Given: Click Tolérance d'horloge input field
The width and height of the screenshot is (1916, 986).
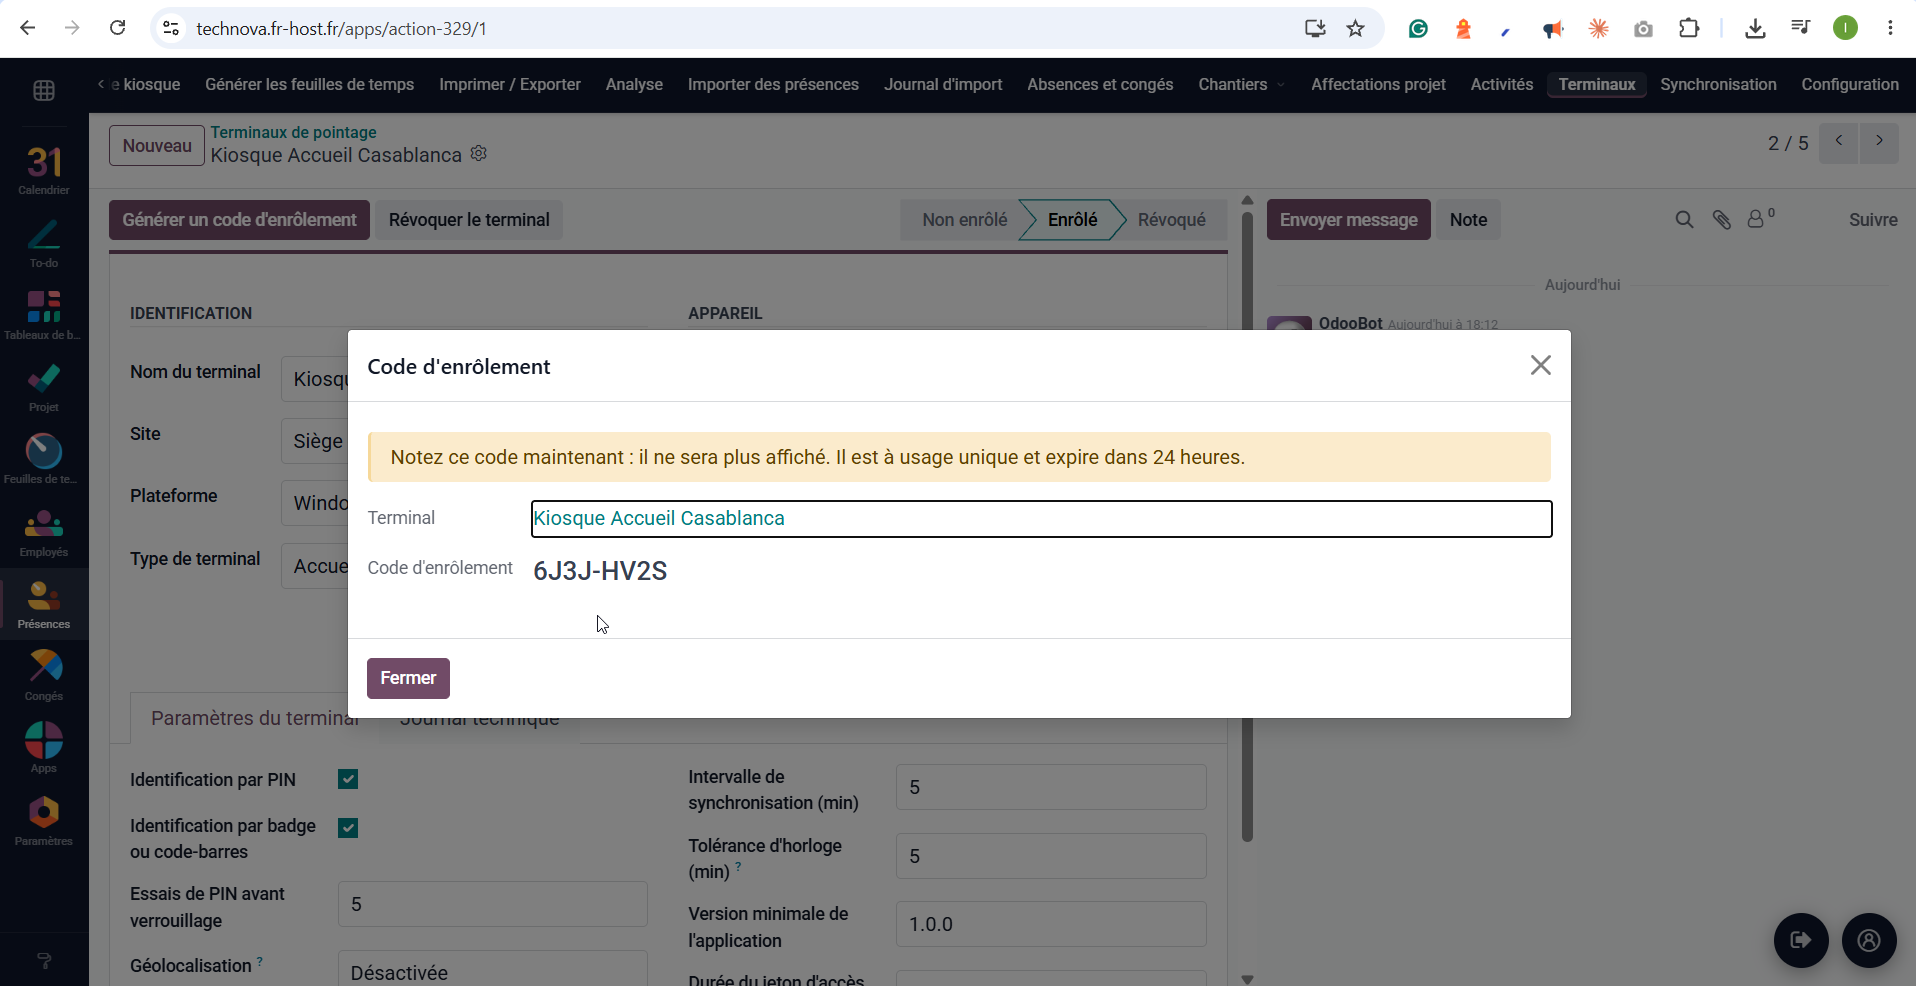Looking at the screenshot, I should tap(1051, 856).
